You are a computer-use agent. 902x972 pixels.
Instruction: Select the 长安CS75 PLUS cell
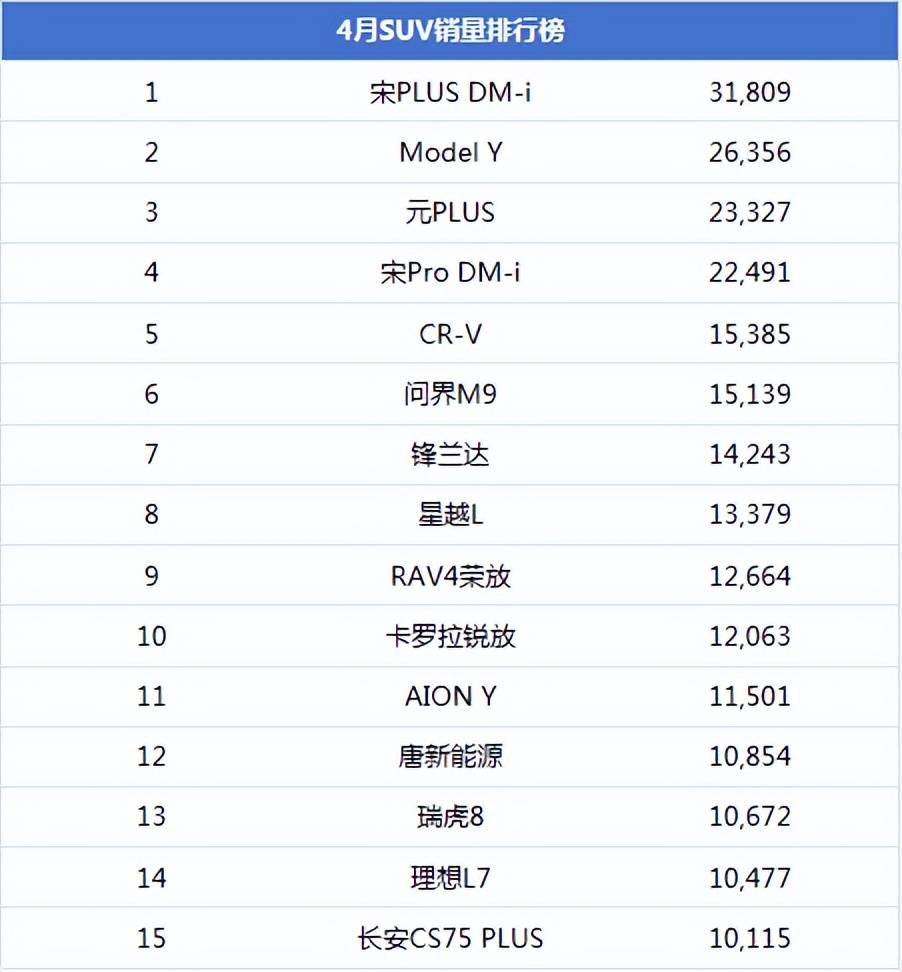(x=450, y=938)
